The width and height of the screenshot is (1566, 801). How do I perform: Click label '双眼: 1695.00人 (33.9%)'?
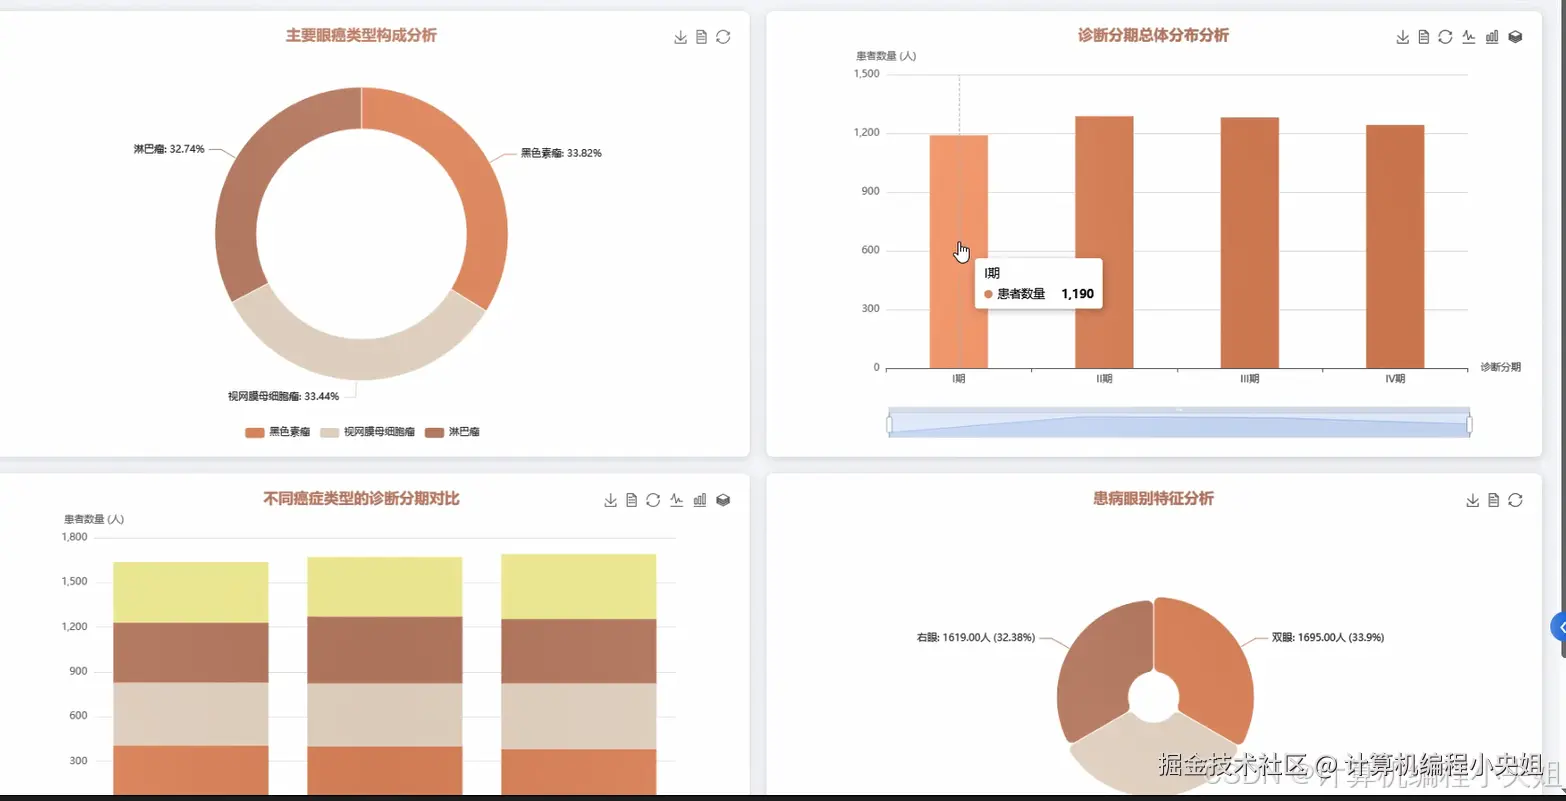coord(1328,637)
